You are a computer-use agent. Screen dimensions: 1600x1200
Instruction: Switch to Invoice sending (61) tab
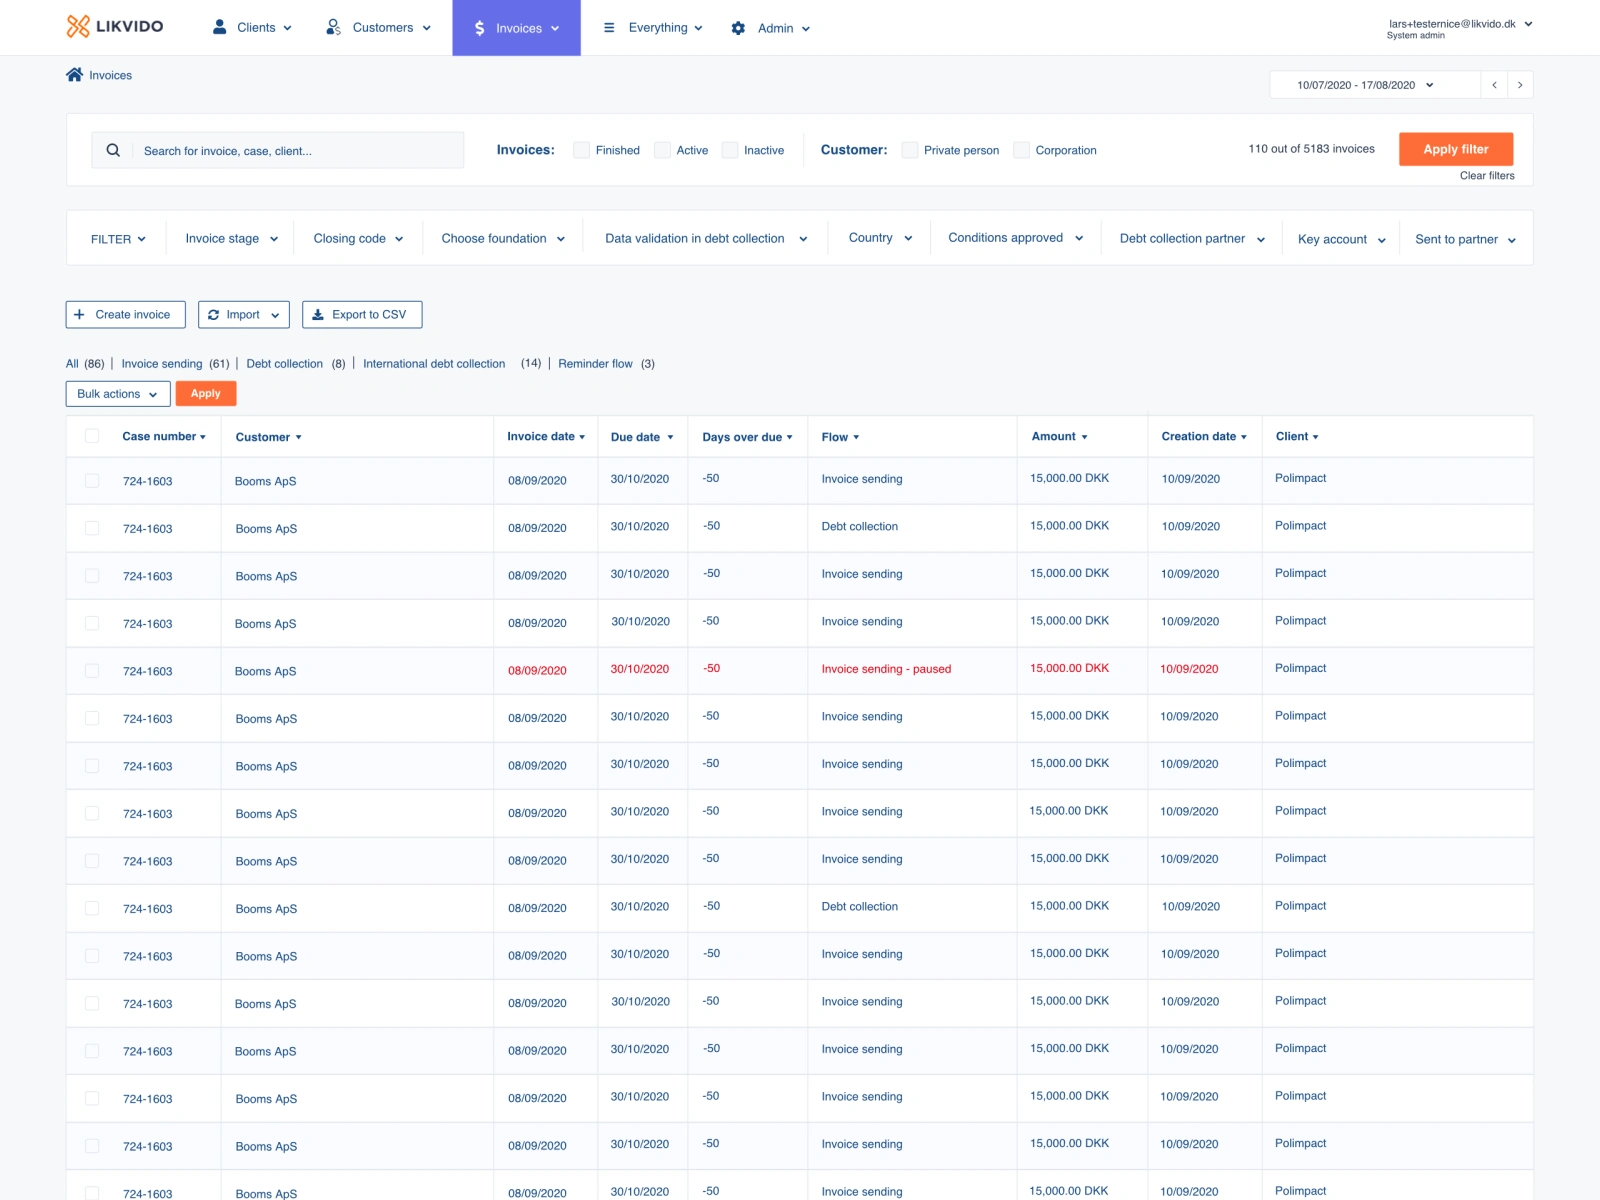(x=175, y=364)
